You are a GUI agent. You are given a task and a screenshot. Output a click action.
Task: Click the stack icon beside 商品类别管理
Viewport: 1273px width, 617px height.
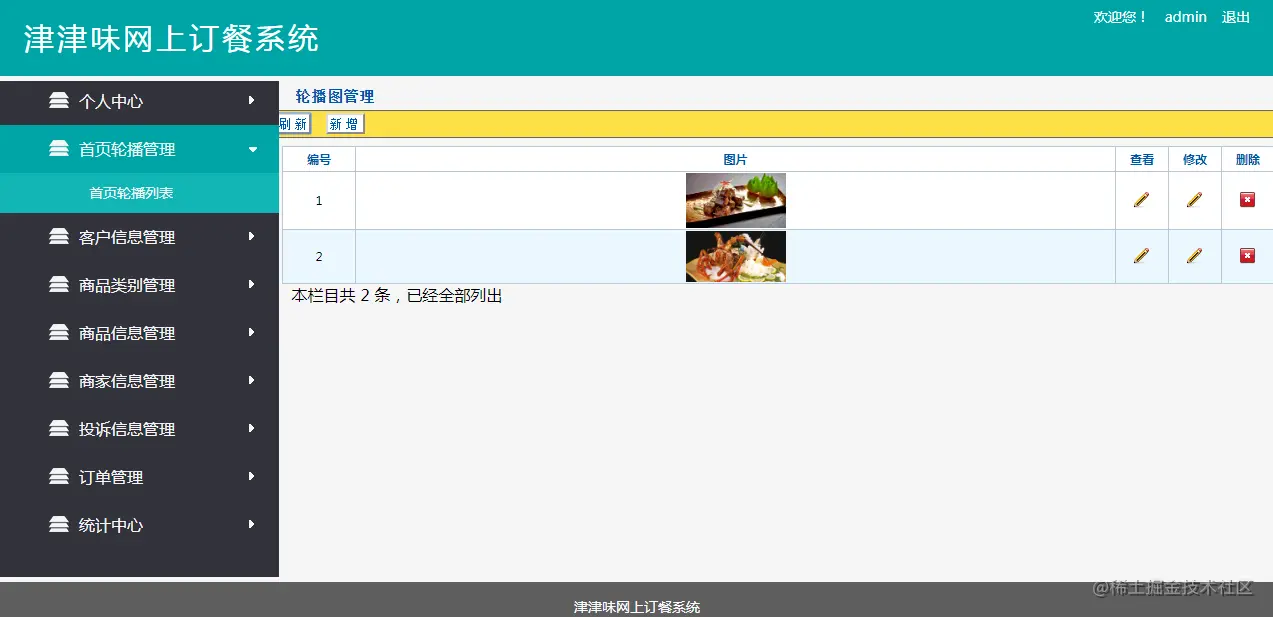coord(59,284)
